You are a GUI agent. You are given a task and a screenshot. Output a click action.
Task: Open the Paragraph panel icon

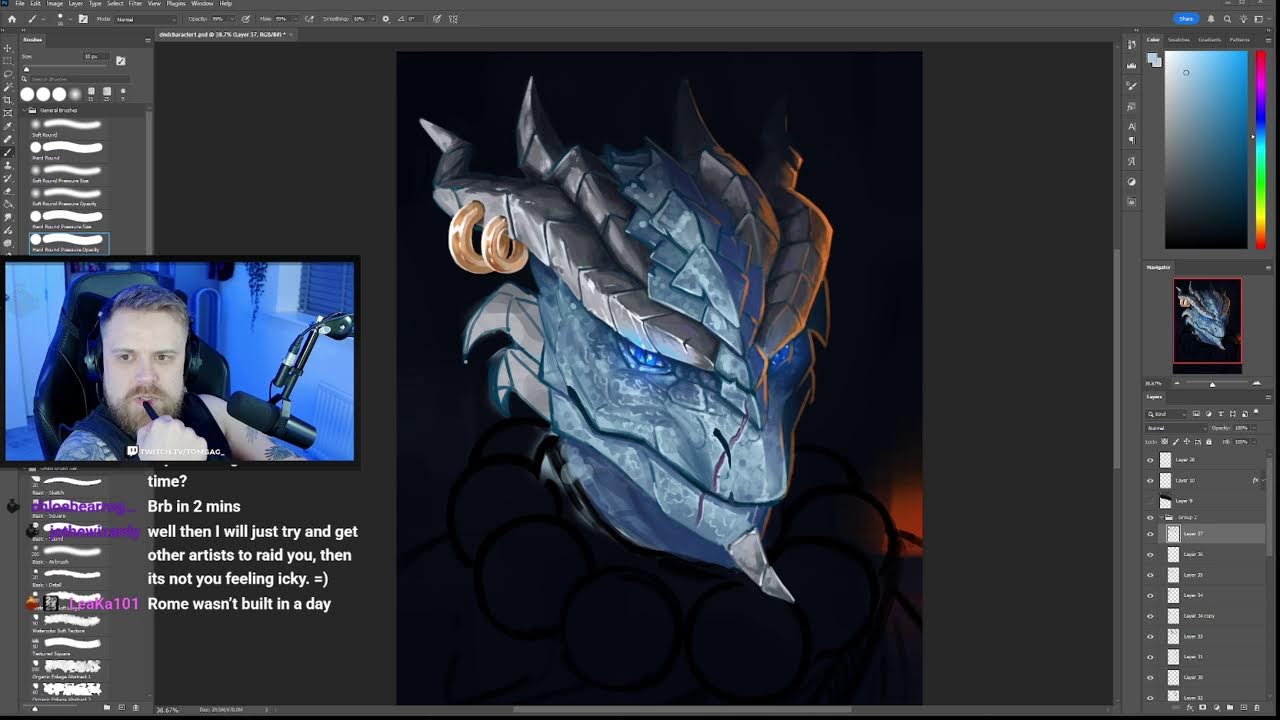1132,140
